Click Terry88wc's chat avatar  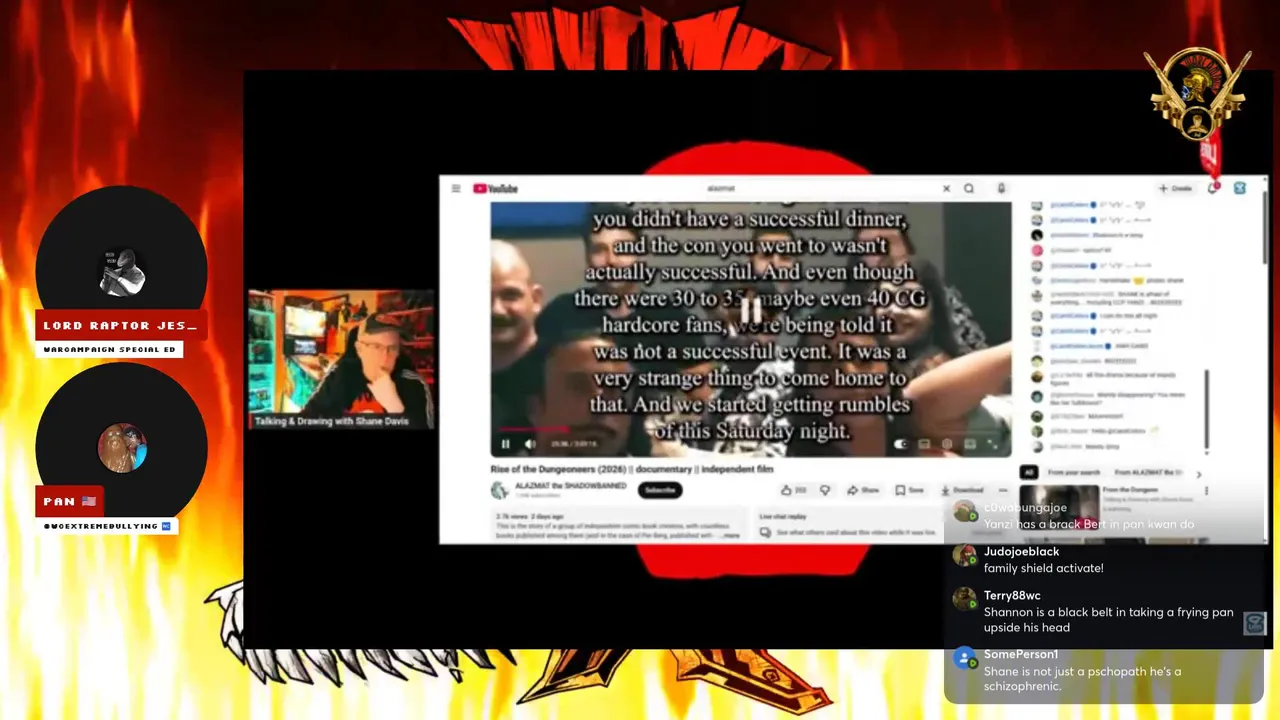click(x=964, y=598)
